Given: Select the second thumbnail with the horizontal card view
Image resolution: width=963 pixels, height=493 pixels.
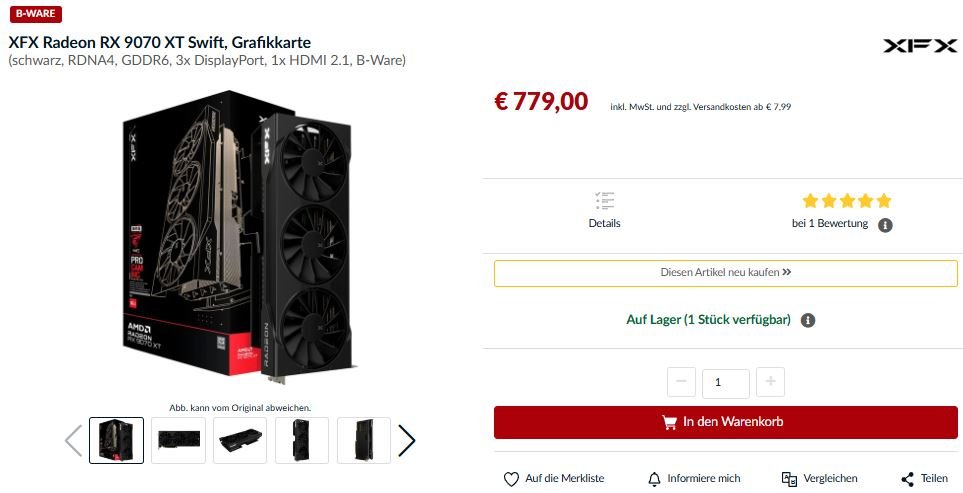Looking at the screenshot, I should pos(179,440).
